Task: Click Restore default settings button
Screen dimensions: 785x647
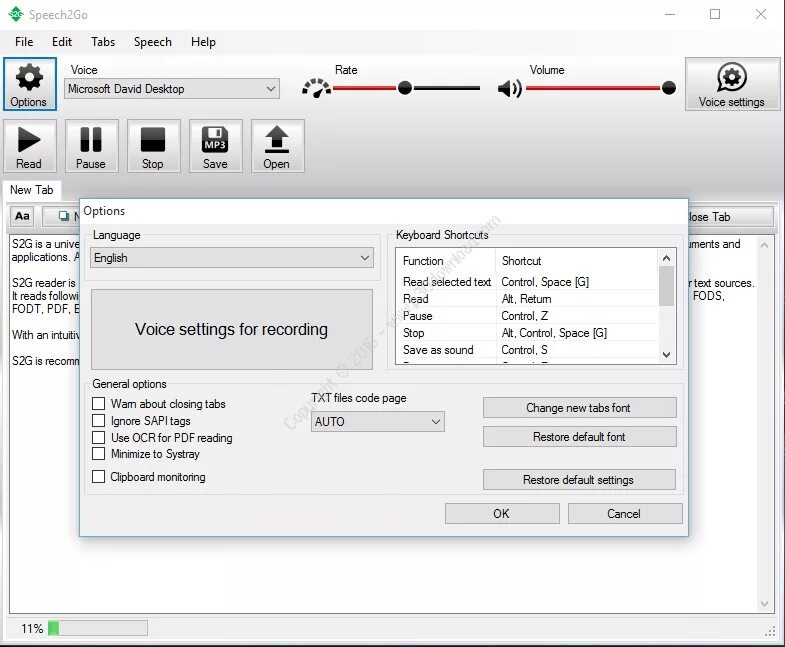Action: pyautogui.click(x=579, y=480)
